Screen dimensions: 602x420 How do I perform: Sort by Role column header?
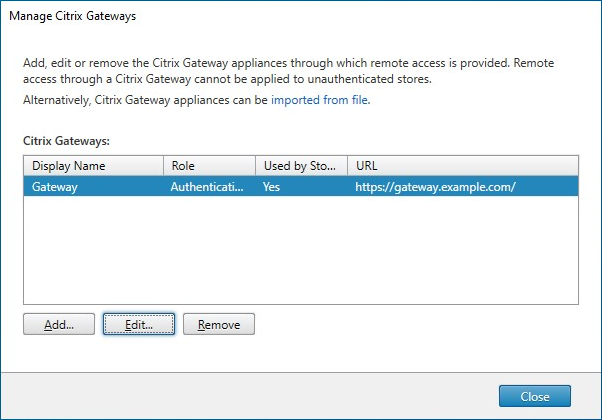tap(205, 165)
